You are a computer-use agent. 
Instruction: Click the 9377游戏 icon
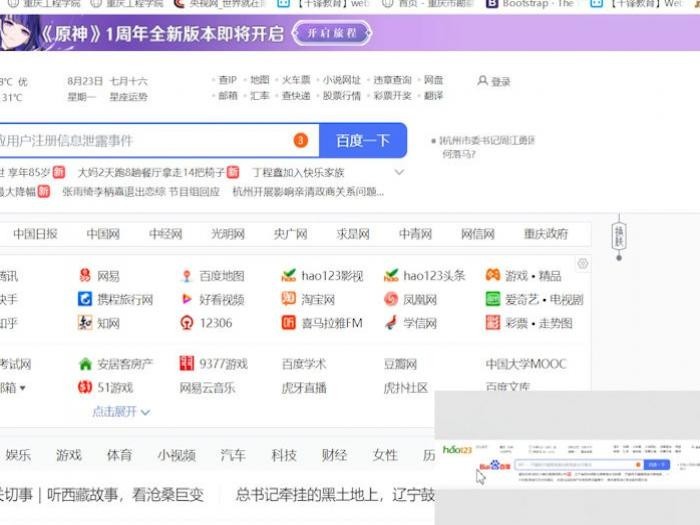[187, 363]
